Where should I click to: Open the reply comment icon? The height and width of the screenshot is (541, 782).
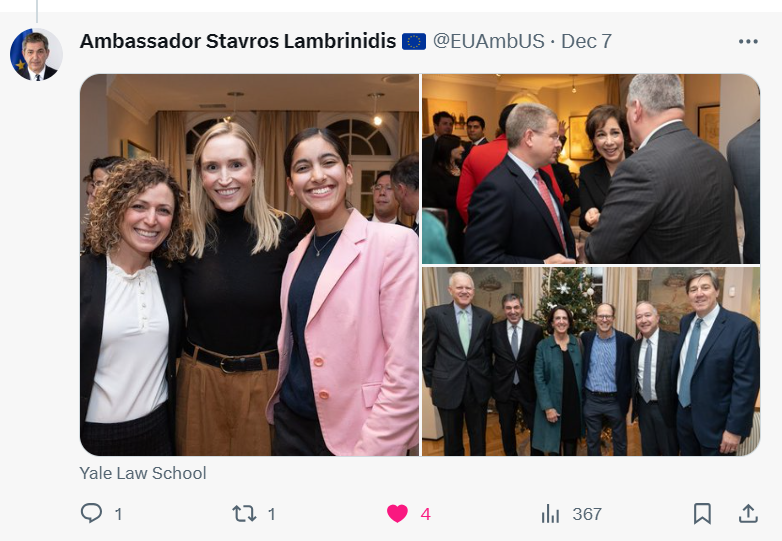pyautogui.click(x=91, y=513)
